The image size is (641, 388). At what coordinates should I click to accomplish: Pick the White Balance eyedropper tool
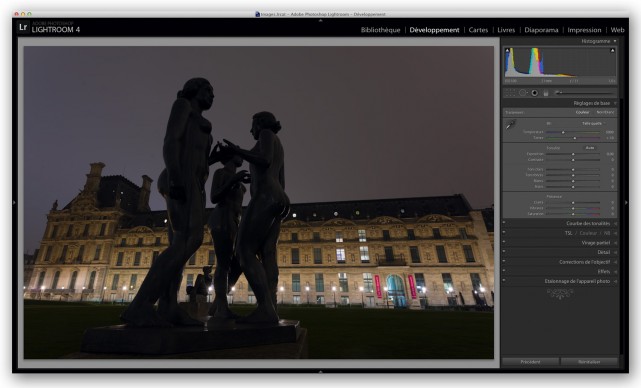click(x=510, y=125)
